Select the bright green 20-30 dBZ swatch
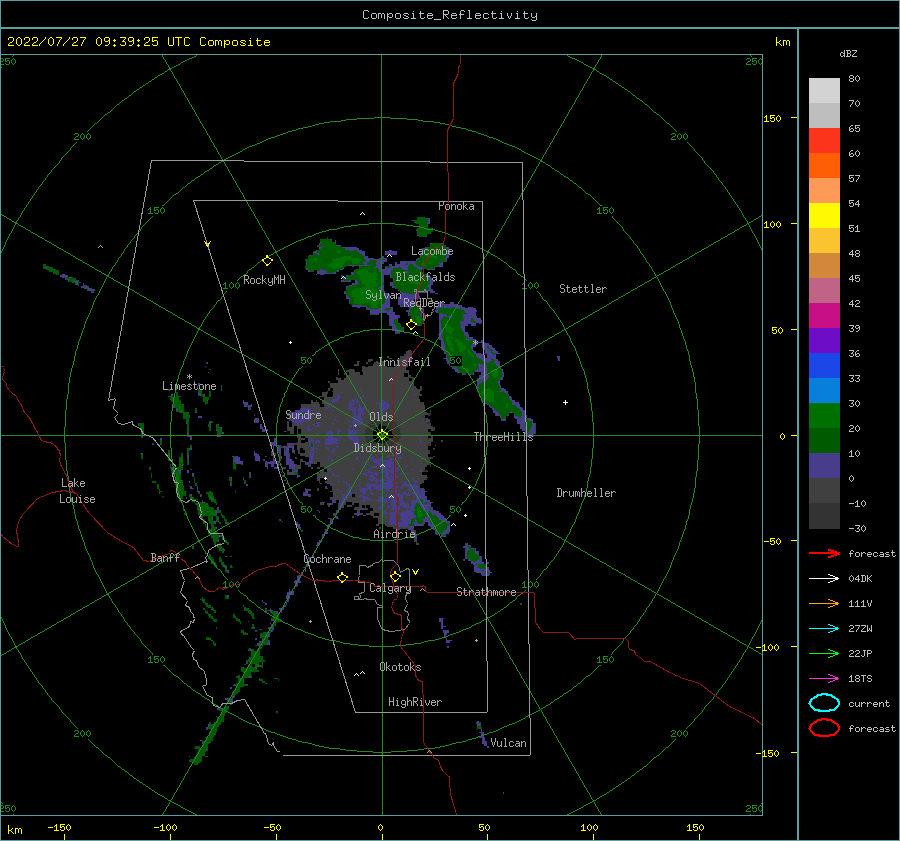This screenshot has width=900, height=841. click(x=824, y=415)
